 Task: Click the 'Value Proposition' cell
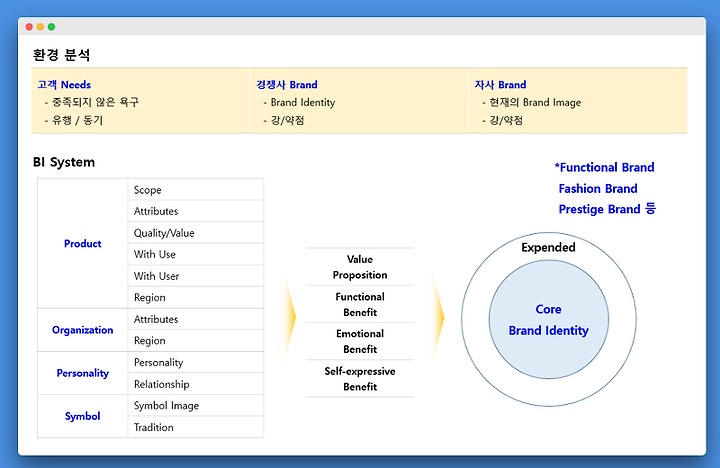point(360,267)
